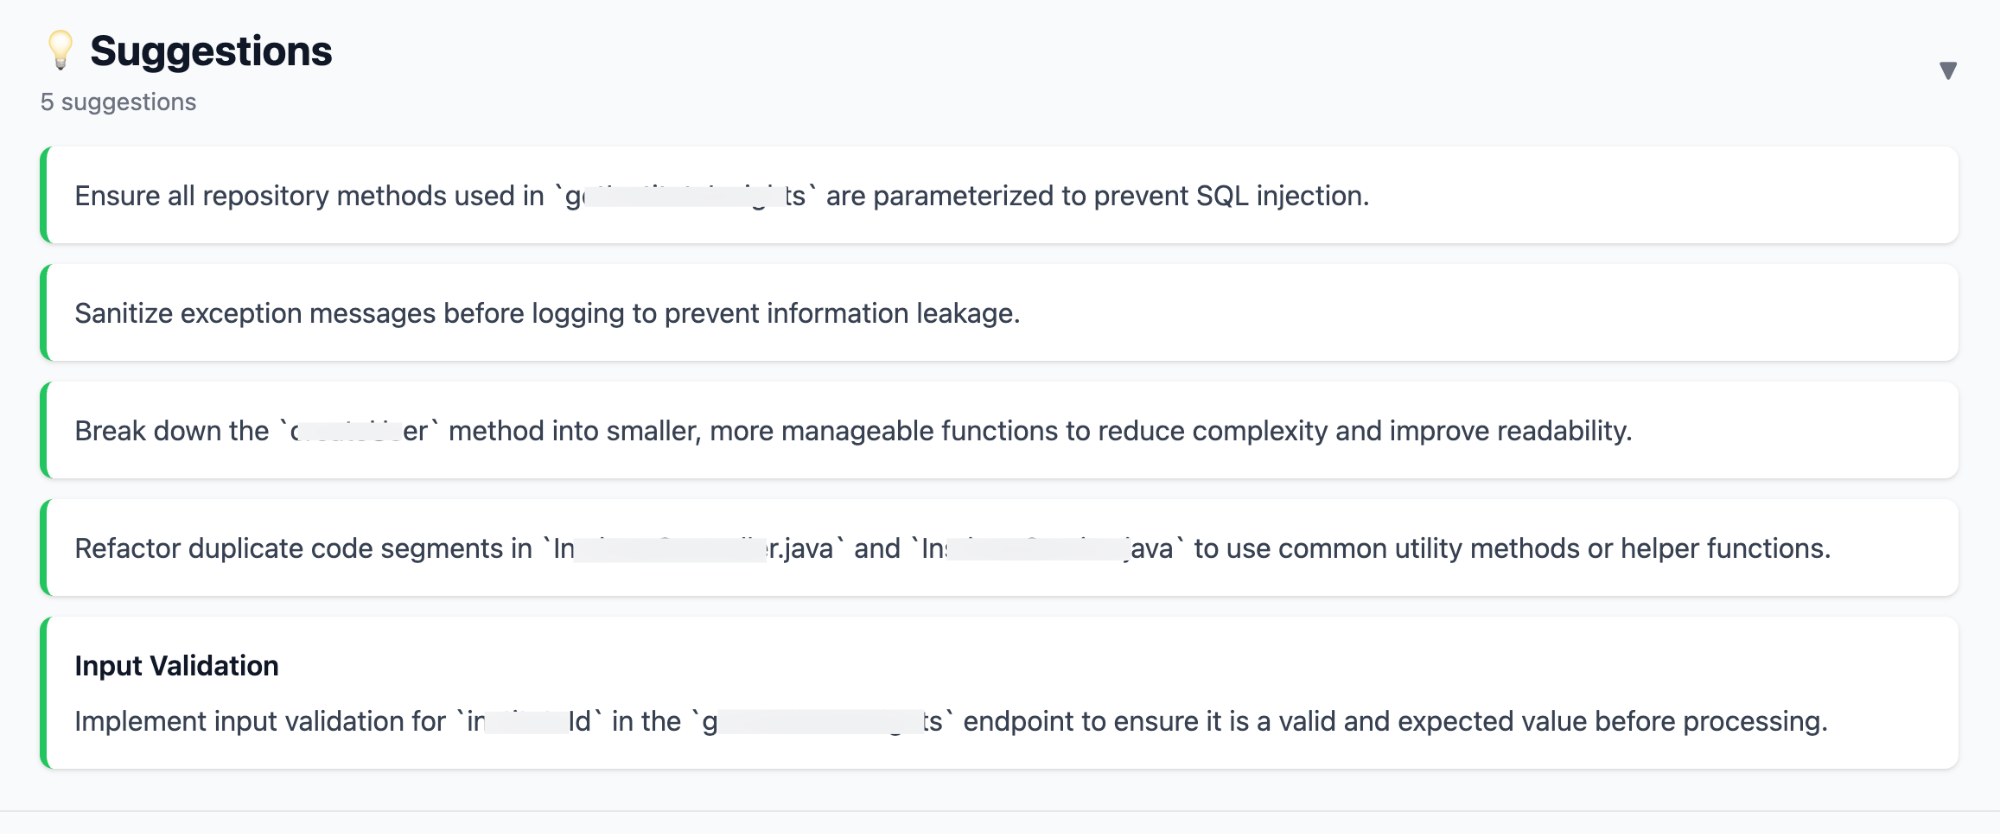
Task: Click the green bar on the sanitize suggestion
Action: coord(46,312)
